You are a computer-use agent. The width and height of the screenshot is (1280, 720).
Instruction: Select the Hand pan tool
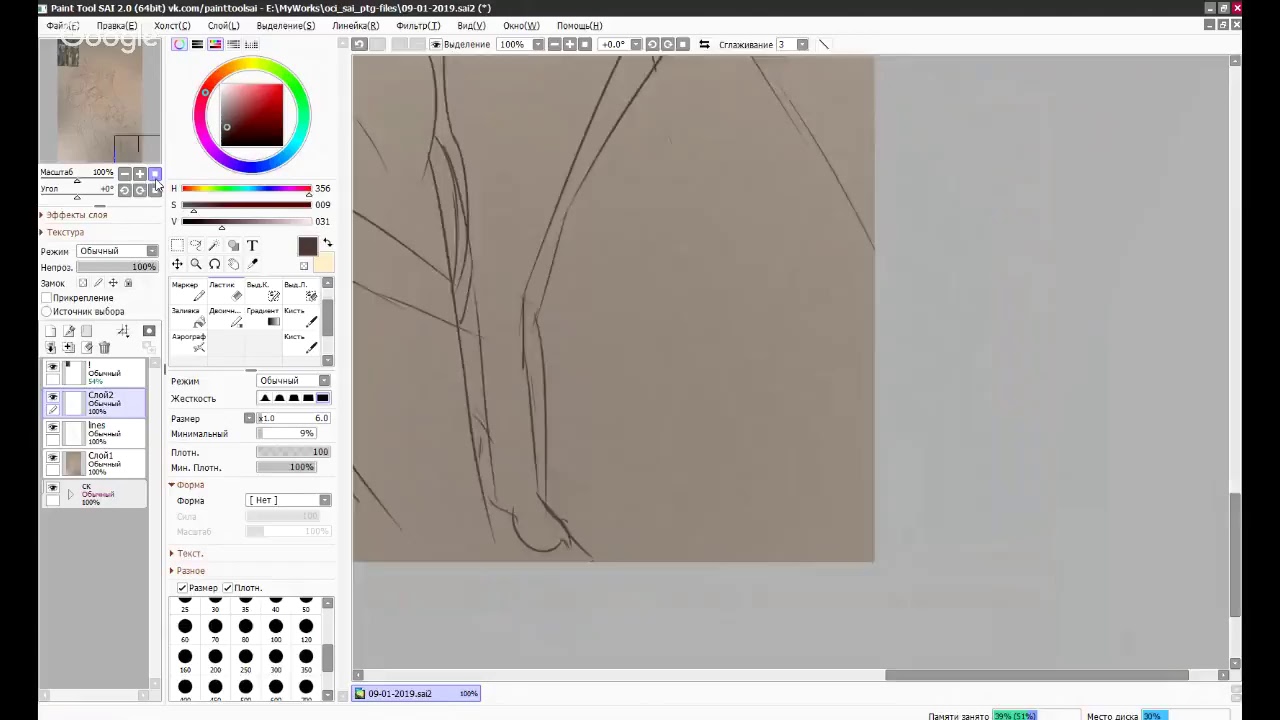click(x=233, y=264)
